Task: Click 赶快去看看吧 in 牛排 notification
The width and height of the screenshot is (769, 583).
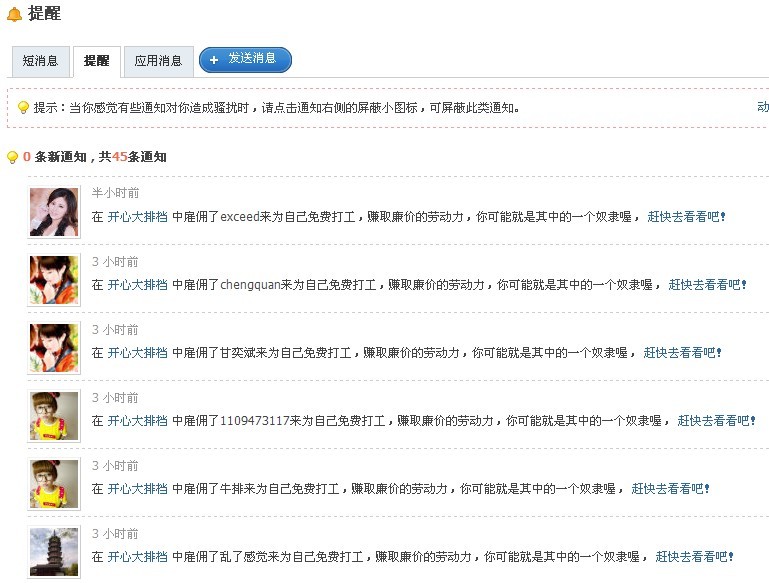Action: (x=670, y=489)
